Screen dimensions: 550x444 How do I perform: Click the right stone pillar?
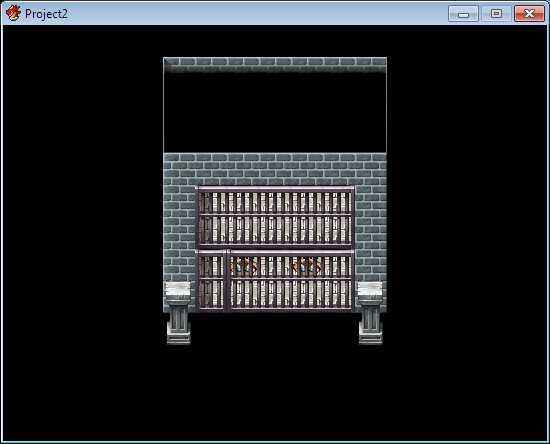tap(370, 313)
